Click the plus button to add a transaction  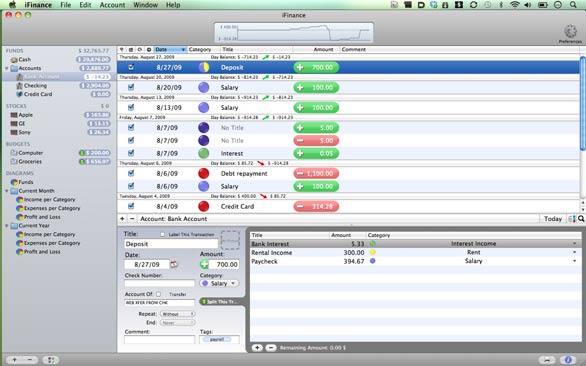coord(122,219)
